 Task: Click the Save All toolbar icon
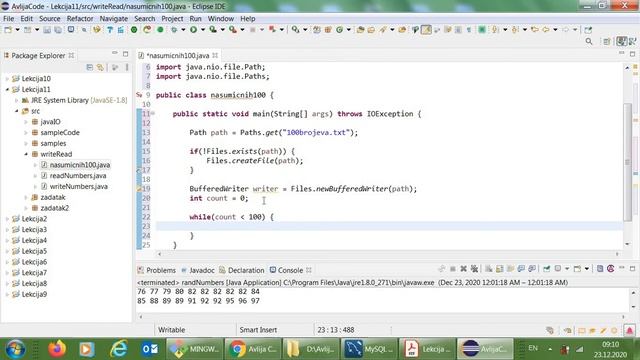pos(58,30)
